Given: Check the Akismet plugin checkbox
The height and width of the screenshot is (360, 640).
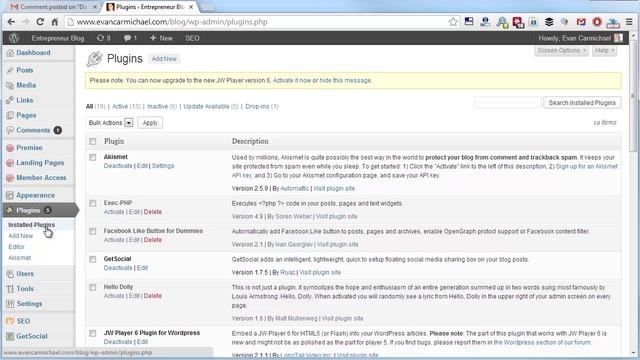Looking at the screenshot, I should [x=93, y=157].
